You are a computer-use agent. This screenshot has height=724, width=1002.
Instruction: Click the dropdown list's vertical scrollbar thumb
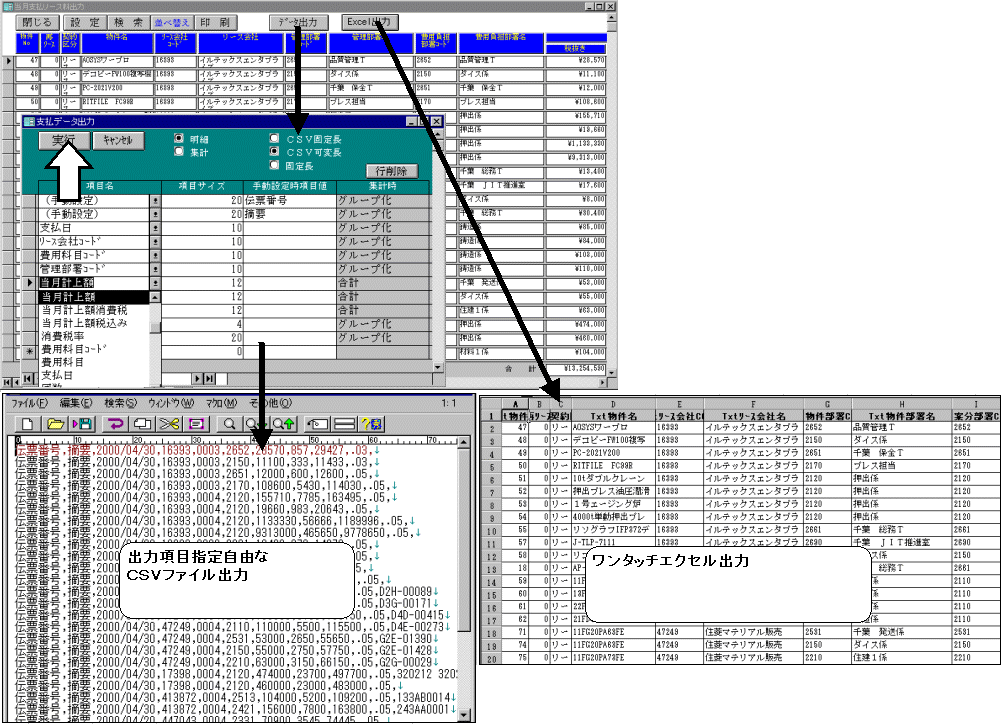[x=155, y=327]
